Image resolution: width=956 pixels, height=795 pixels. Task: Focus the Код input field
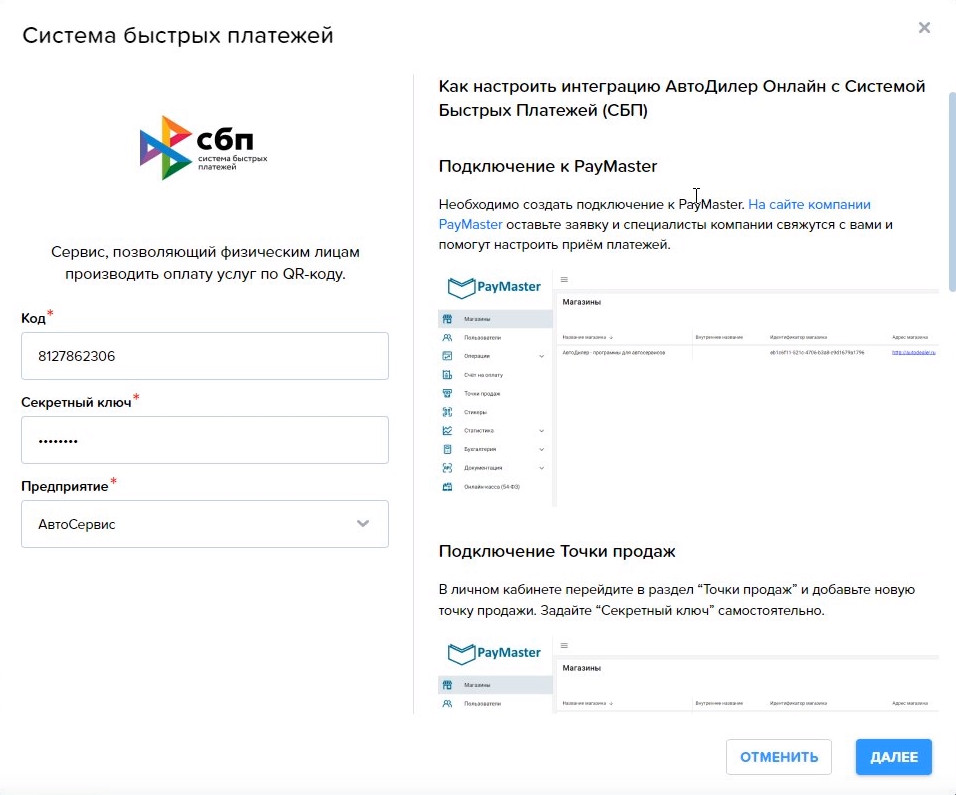click(205, 356)
